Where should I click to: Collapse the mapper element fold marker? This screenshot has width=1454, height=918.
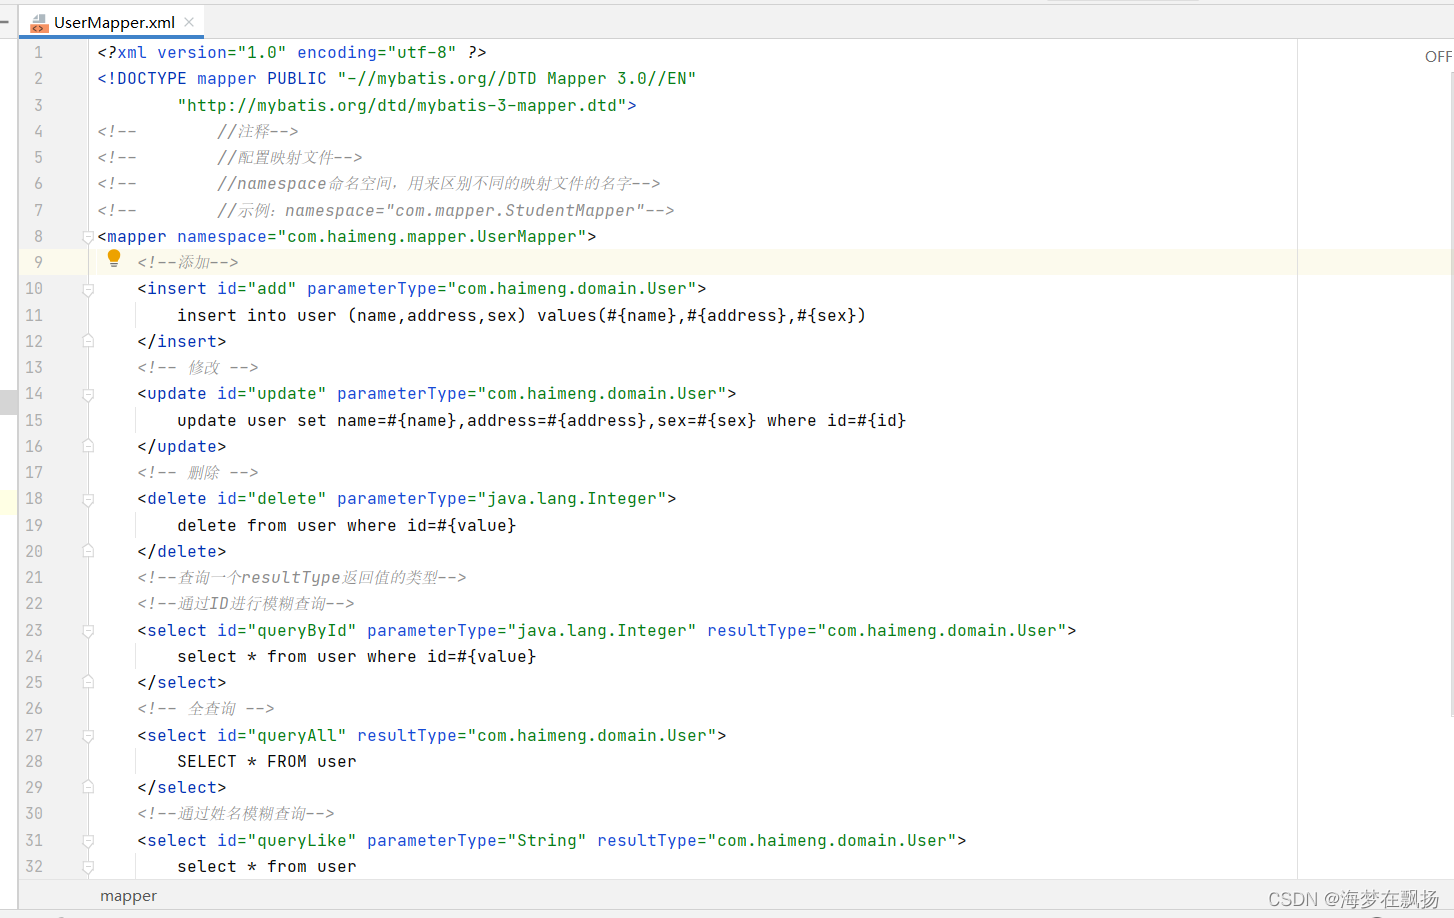pos(88,237)
